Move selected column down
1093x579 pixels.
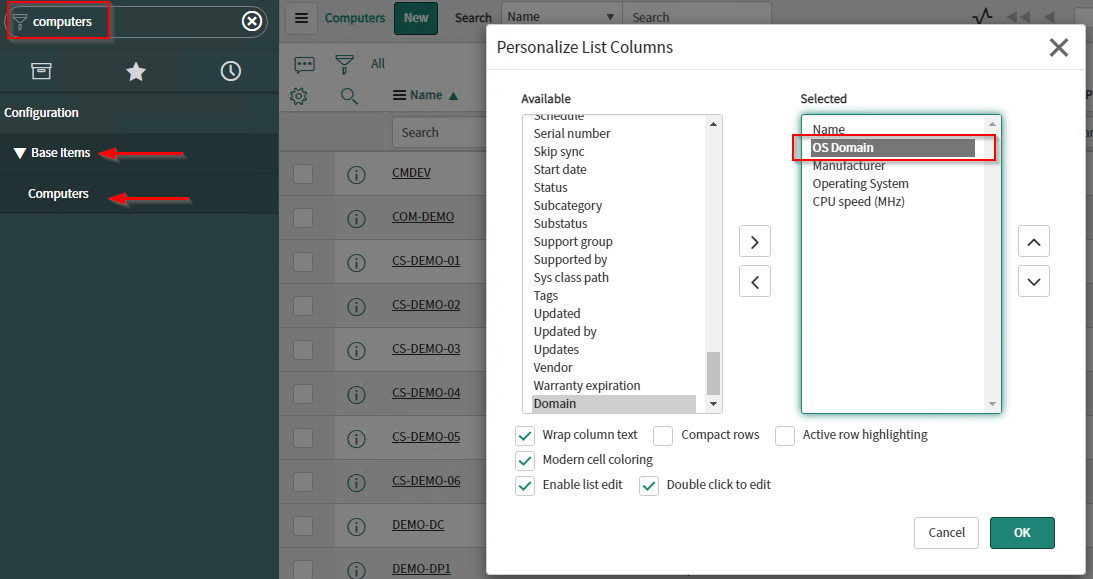1034,281
